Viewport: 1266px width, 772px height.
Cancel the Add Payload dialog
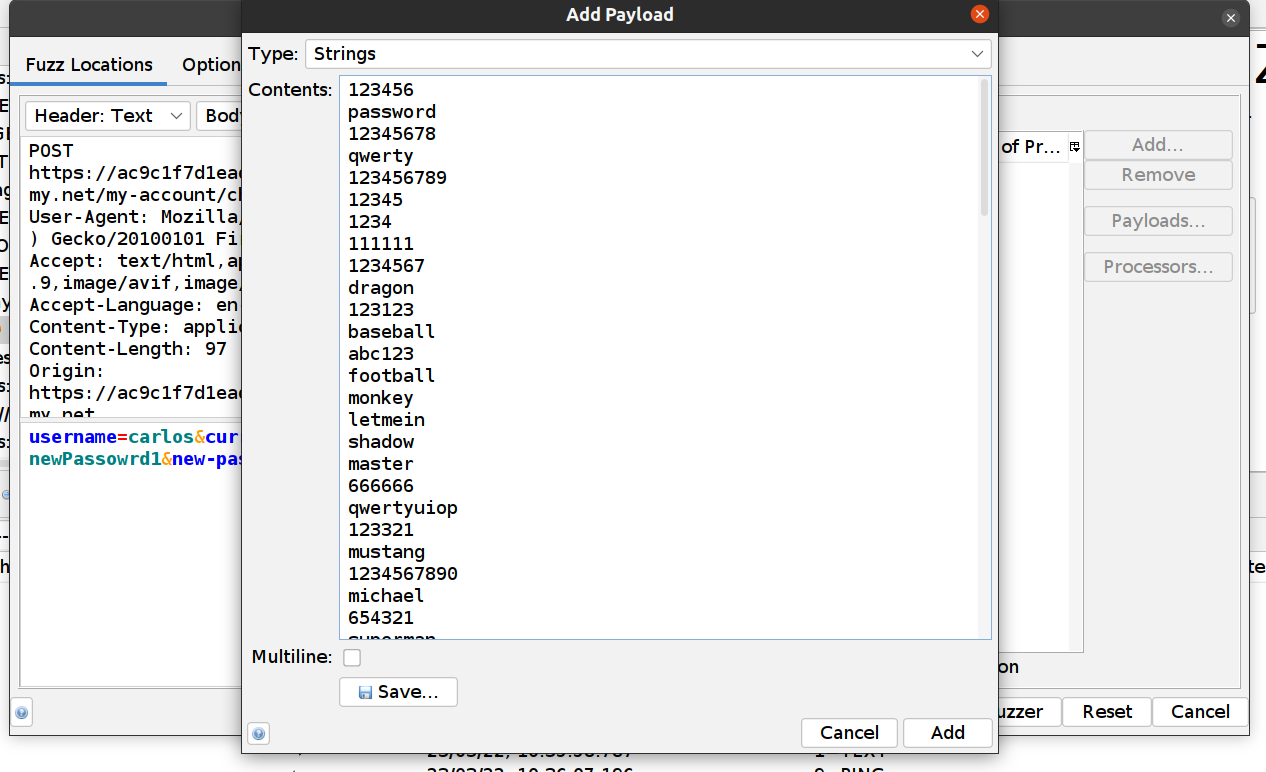click(x=849, y=733)
